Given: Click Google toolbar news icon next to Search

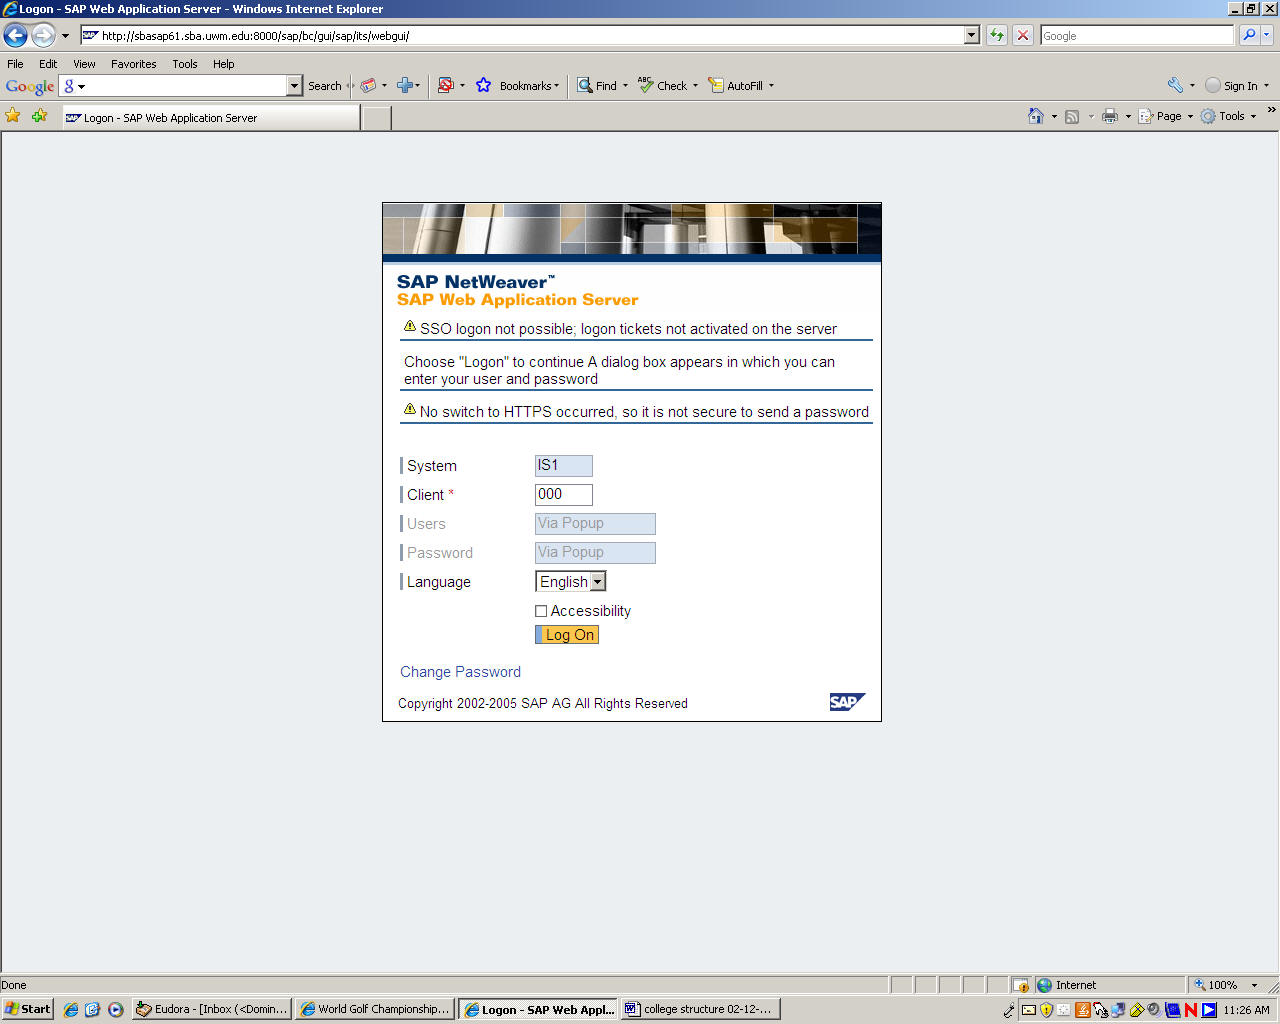Looking at the screenshot, I should click(x=369, y=86).
